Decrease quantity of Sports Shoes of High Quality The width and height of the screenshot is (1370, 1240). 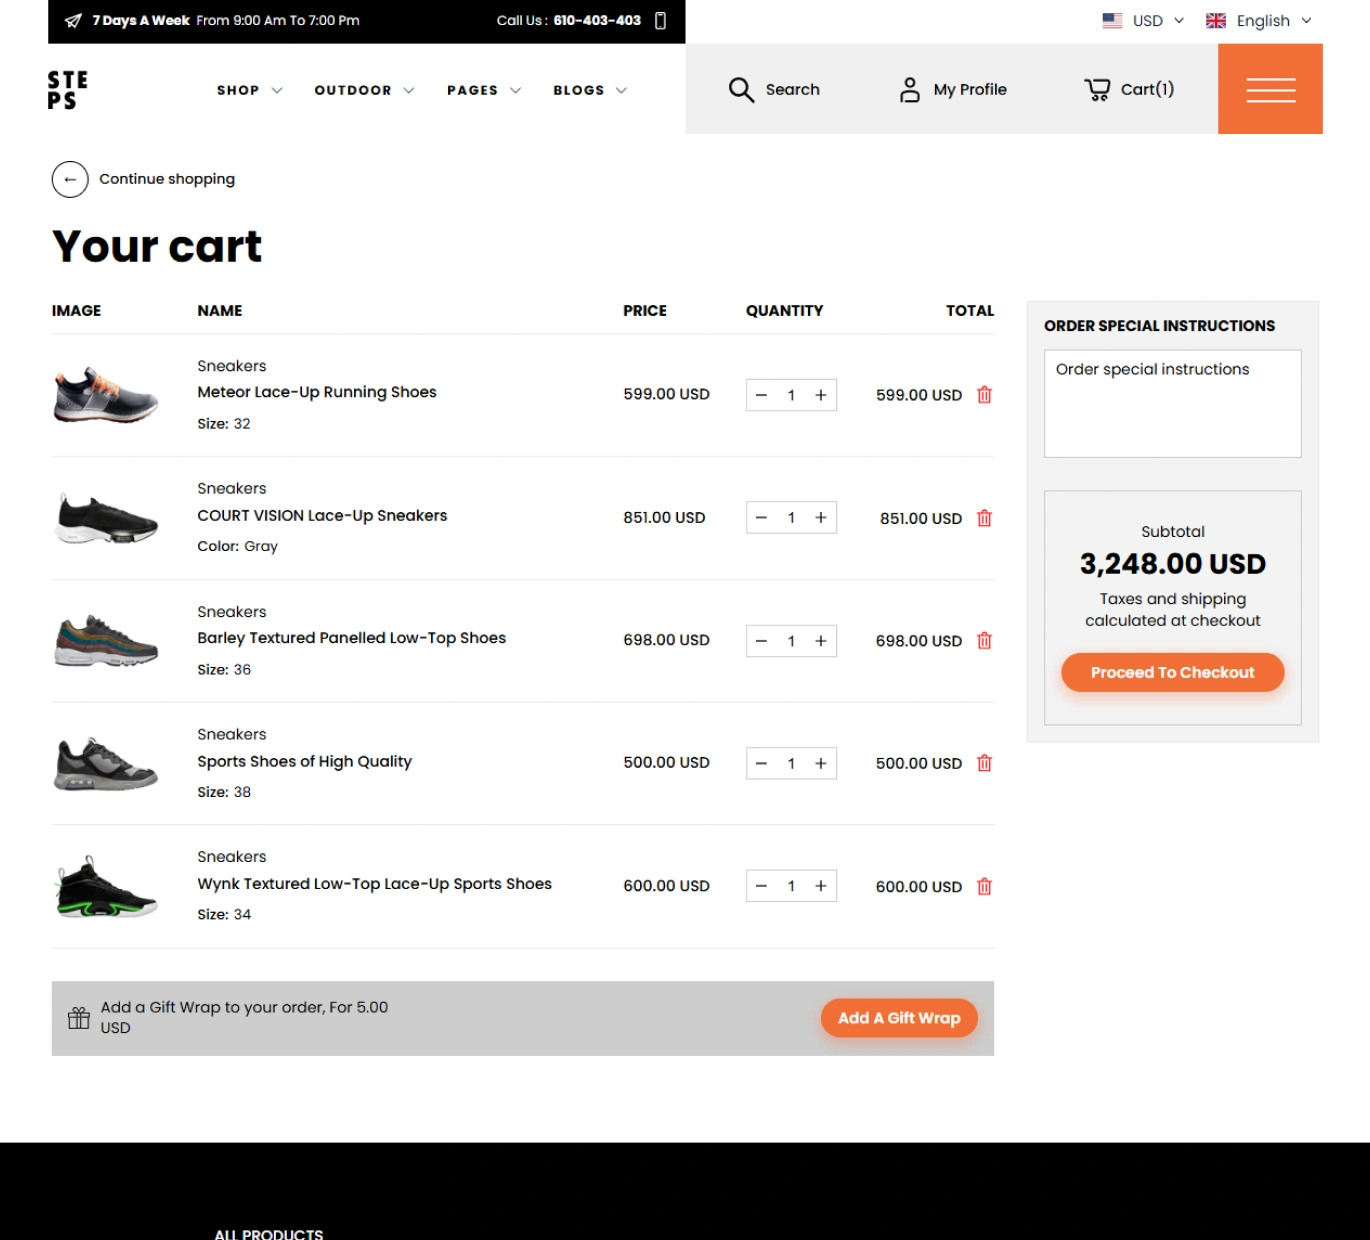click(761, 764)
